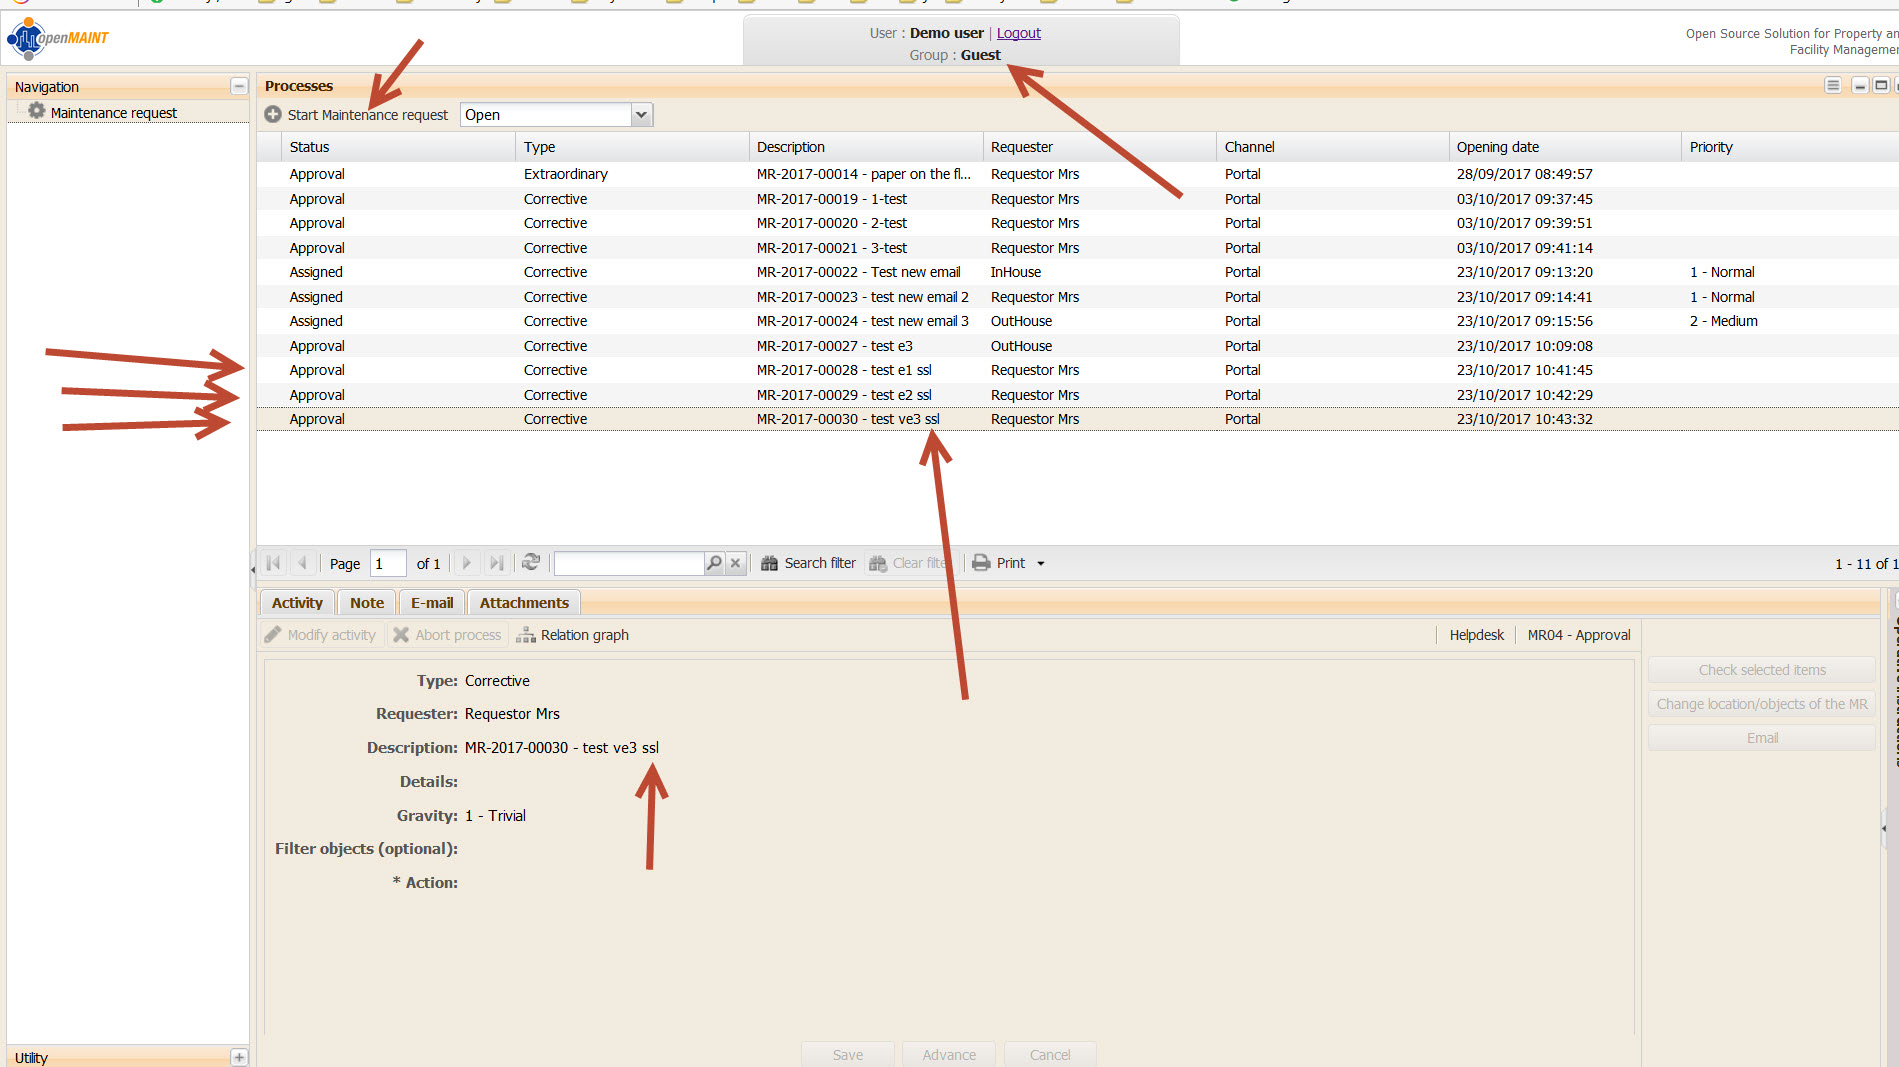Click the Start Maintenance request plus icon
1899x1067 pixels.
pos(273,115)
